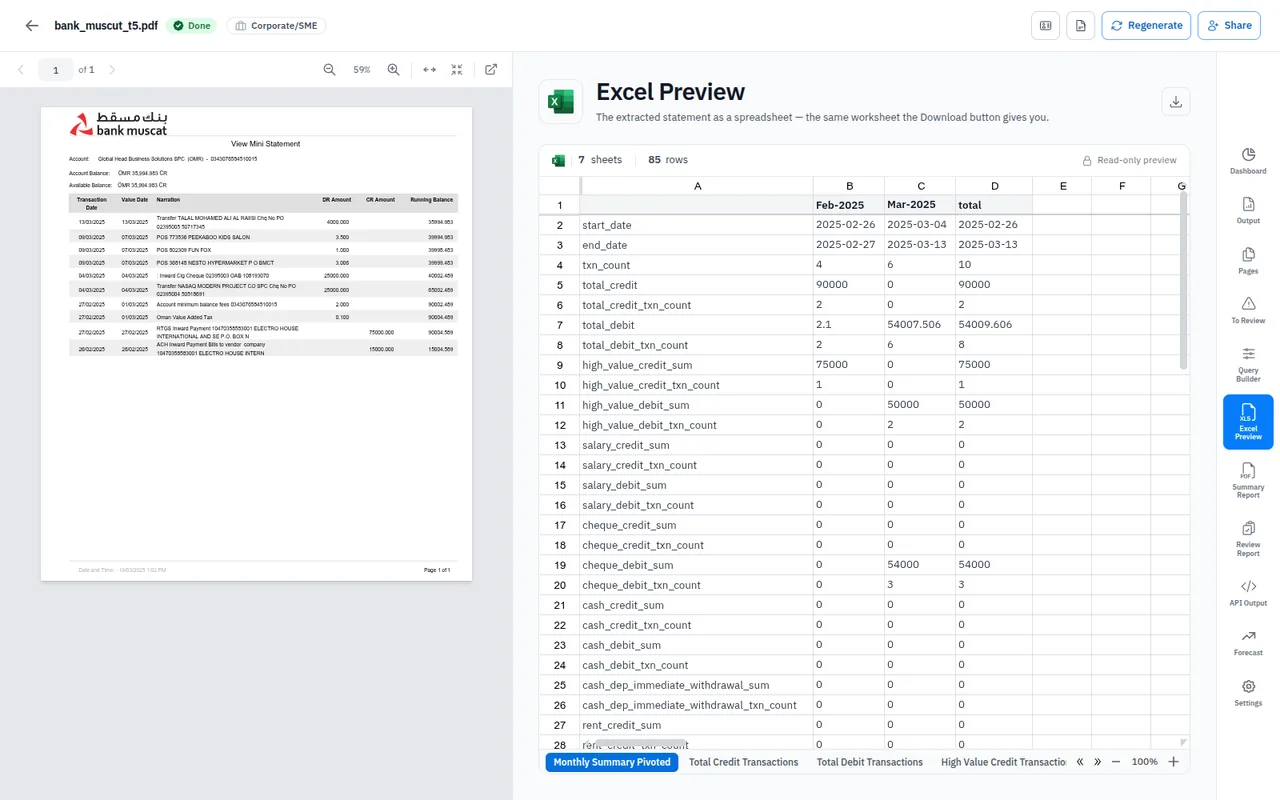This screenshot has width=1280, height=800.
Task: Open the Pages sidebar item
Action: (x=1248, y=261)
